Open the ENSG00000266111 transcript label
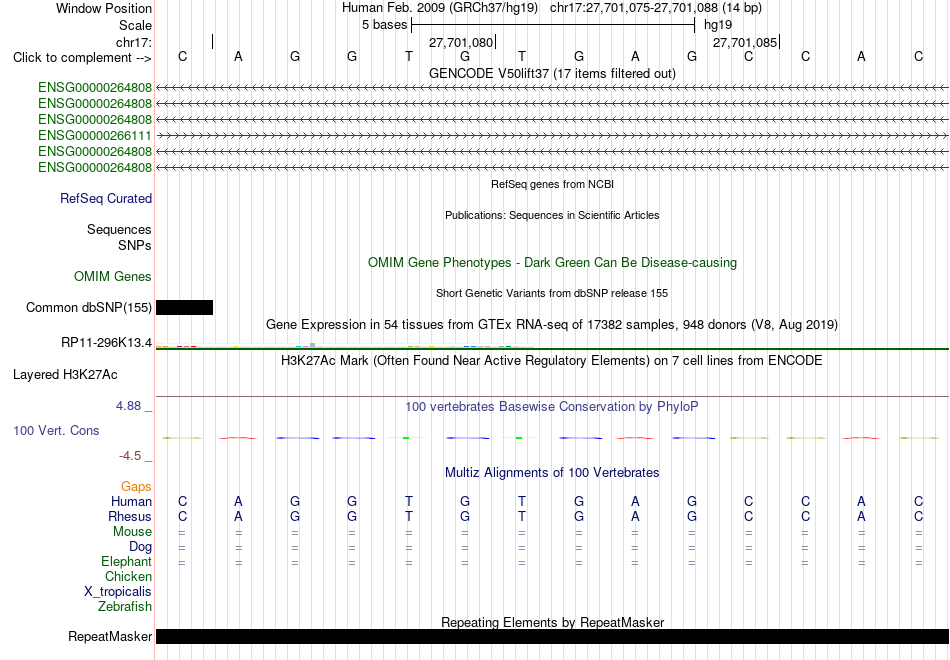Viewport: 950px width, 660px height. [95, 135]
